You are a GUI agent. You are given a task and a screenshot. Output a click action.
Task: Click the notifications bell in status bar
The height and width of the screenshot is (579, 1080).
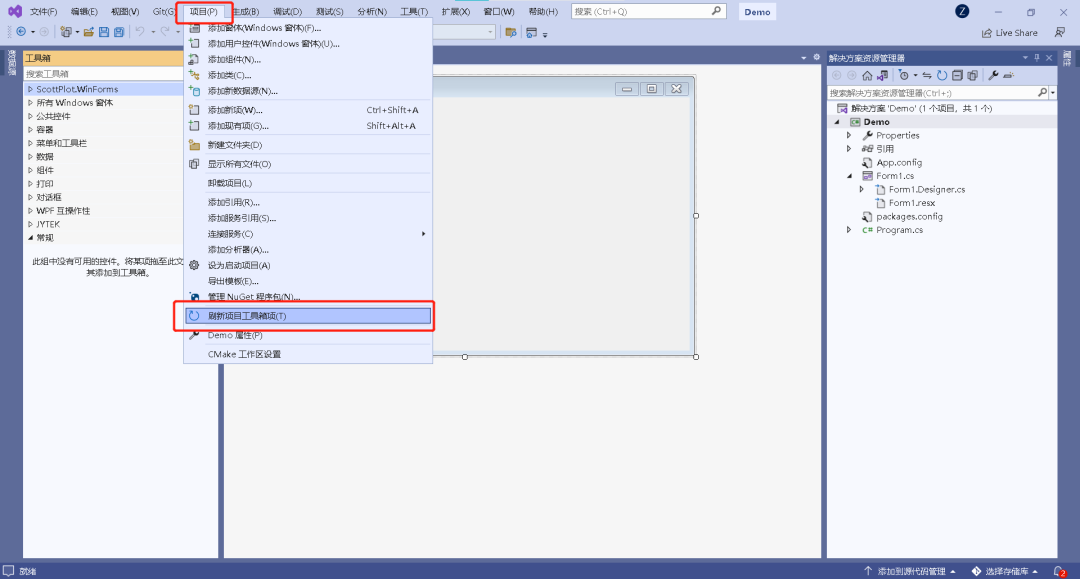click(x=1058, y=571)
